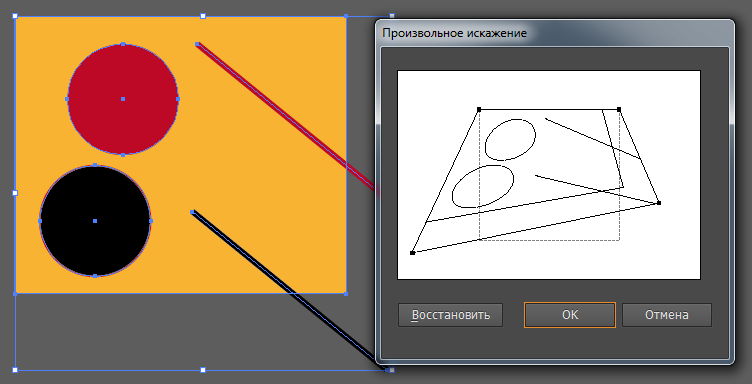Select top-left distortion handle in preview
Viewport: 752px width, 384px height.
tap(479, 109)
